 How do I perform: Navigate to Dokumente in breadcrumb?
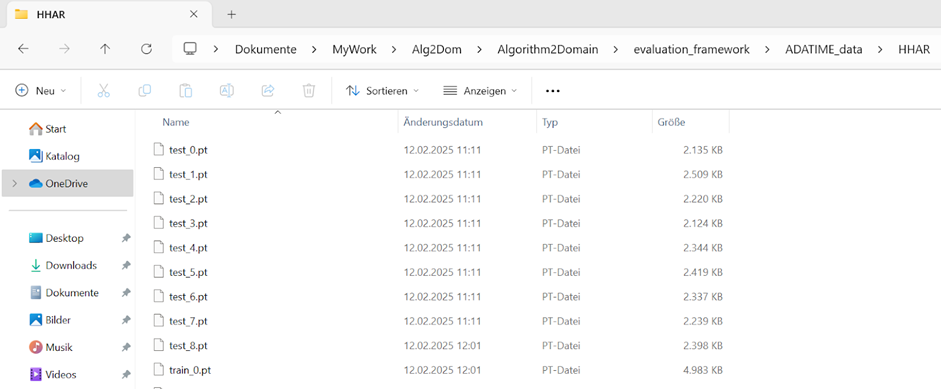(x=265, y=50)
